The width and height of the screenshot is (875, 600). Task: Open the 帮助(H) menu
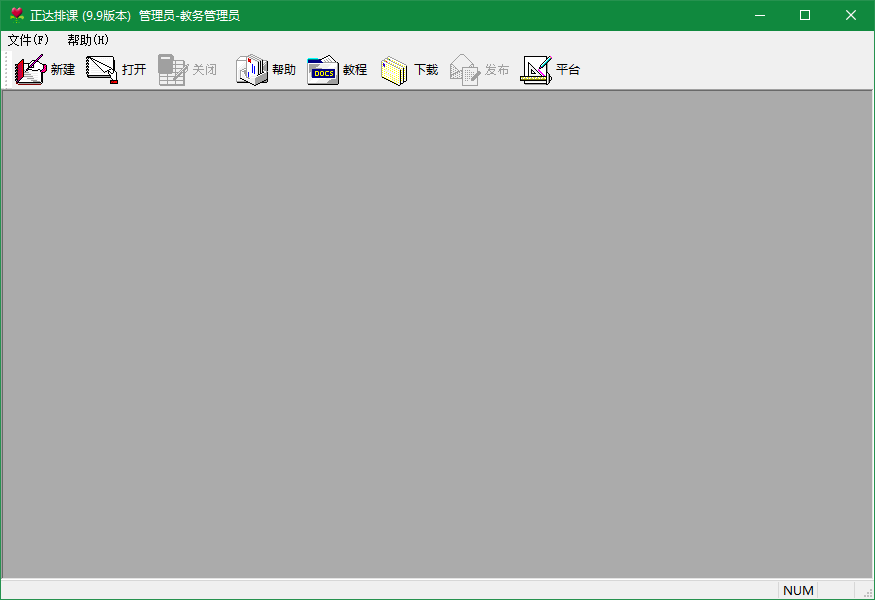88,40
